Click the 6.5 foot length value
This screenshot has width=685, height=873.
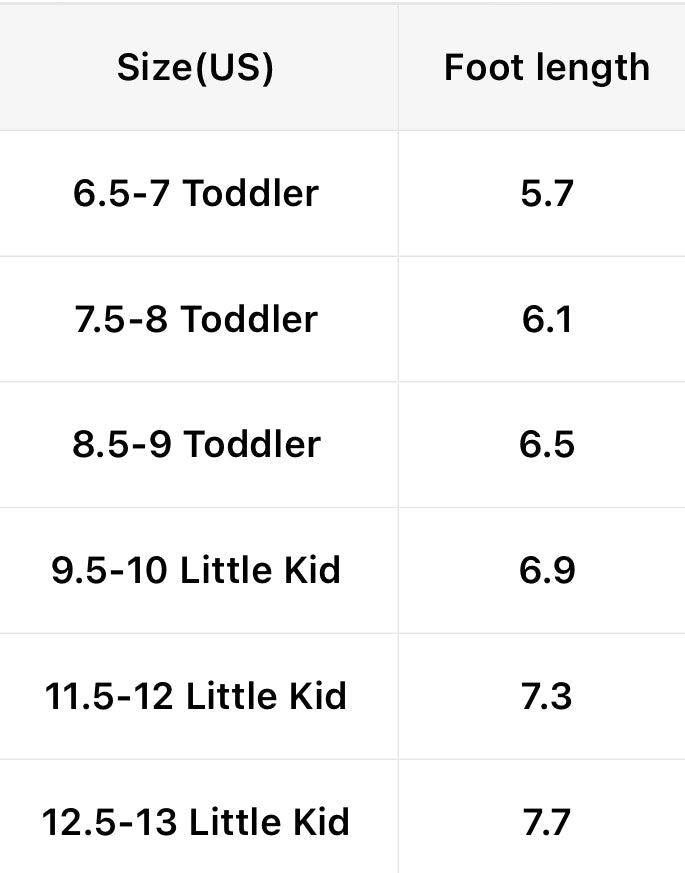(546, 444)
